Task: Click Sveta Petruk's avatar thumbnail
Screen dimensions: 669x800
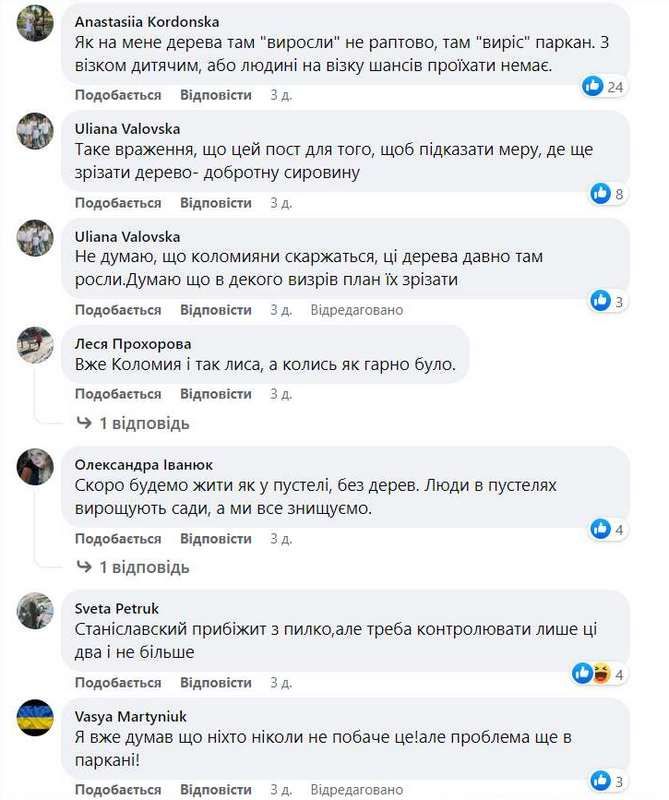Action: pyautogui.click(x=34, y=610)
